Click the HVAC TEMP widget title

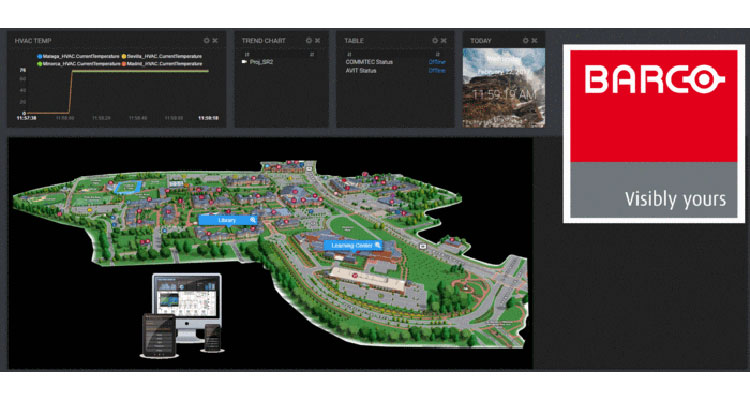[x=33, y=41]
